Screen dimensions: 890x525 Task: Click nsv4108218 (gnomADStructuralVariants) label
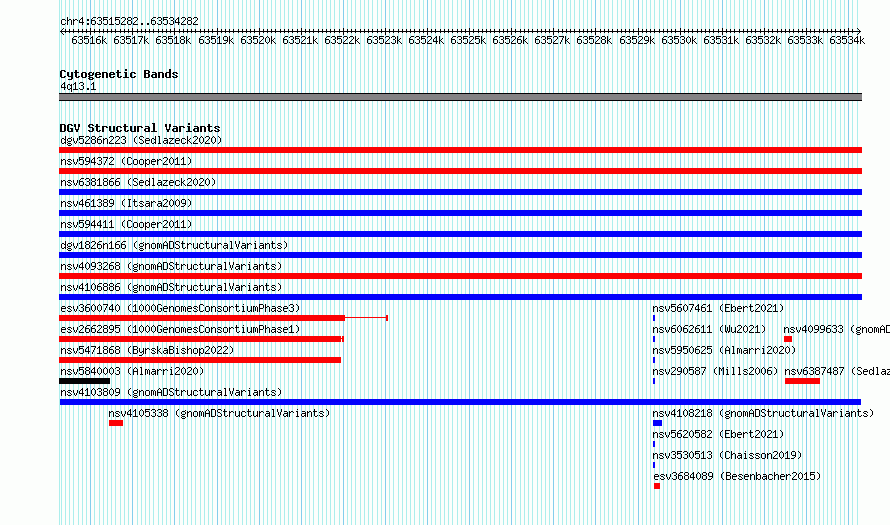click(x=763, y=413)
